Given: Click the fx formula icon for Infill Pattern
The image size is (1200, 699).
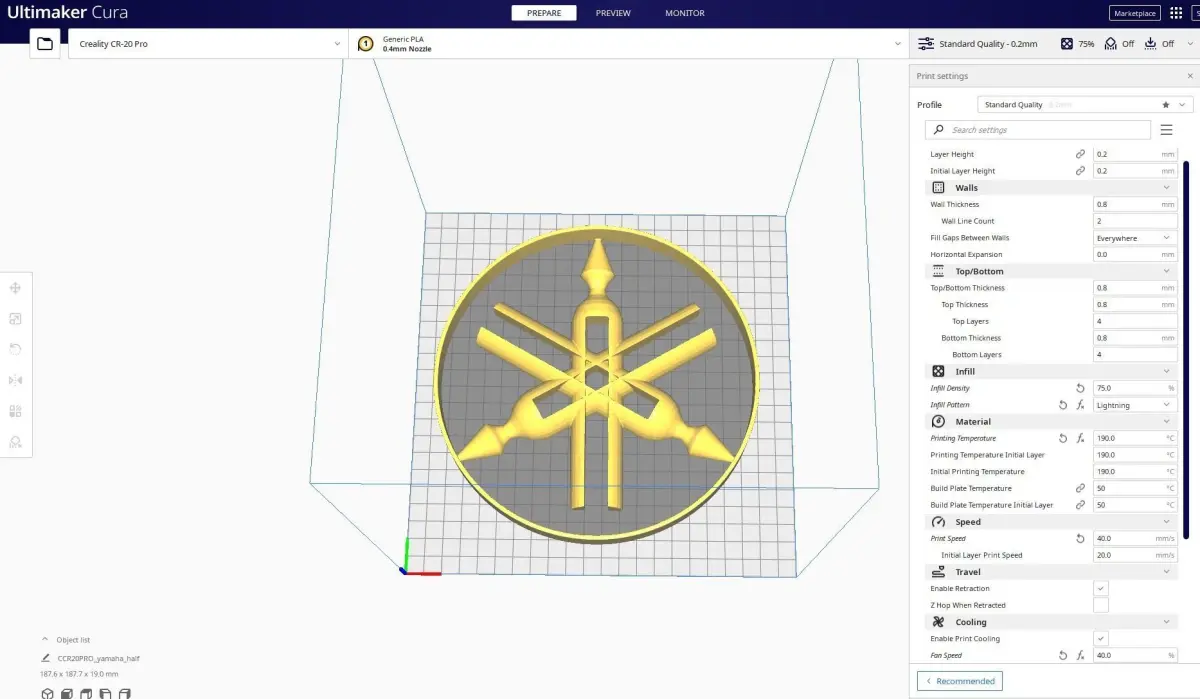Looking at the screenshot, I should 1080,405.
